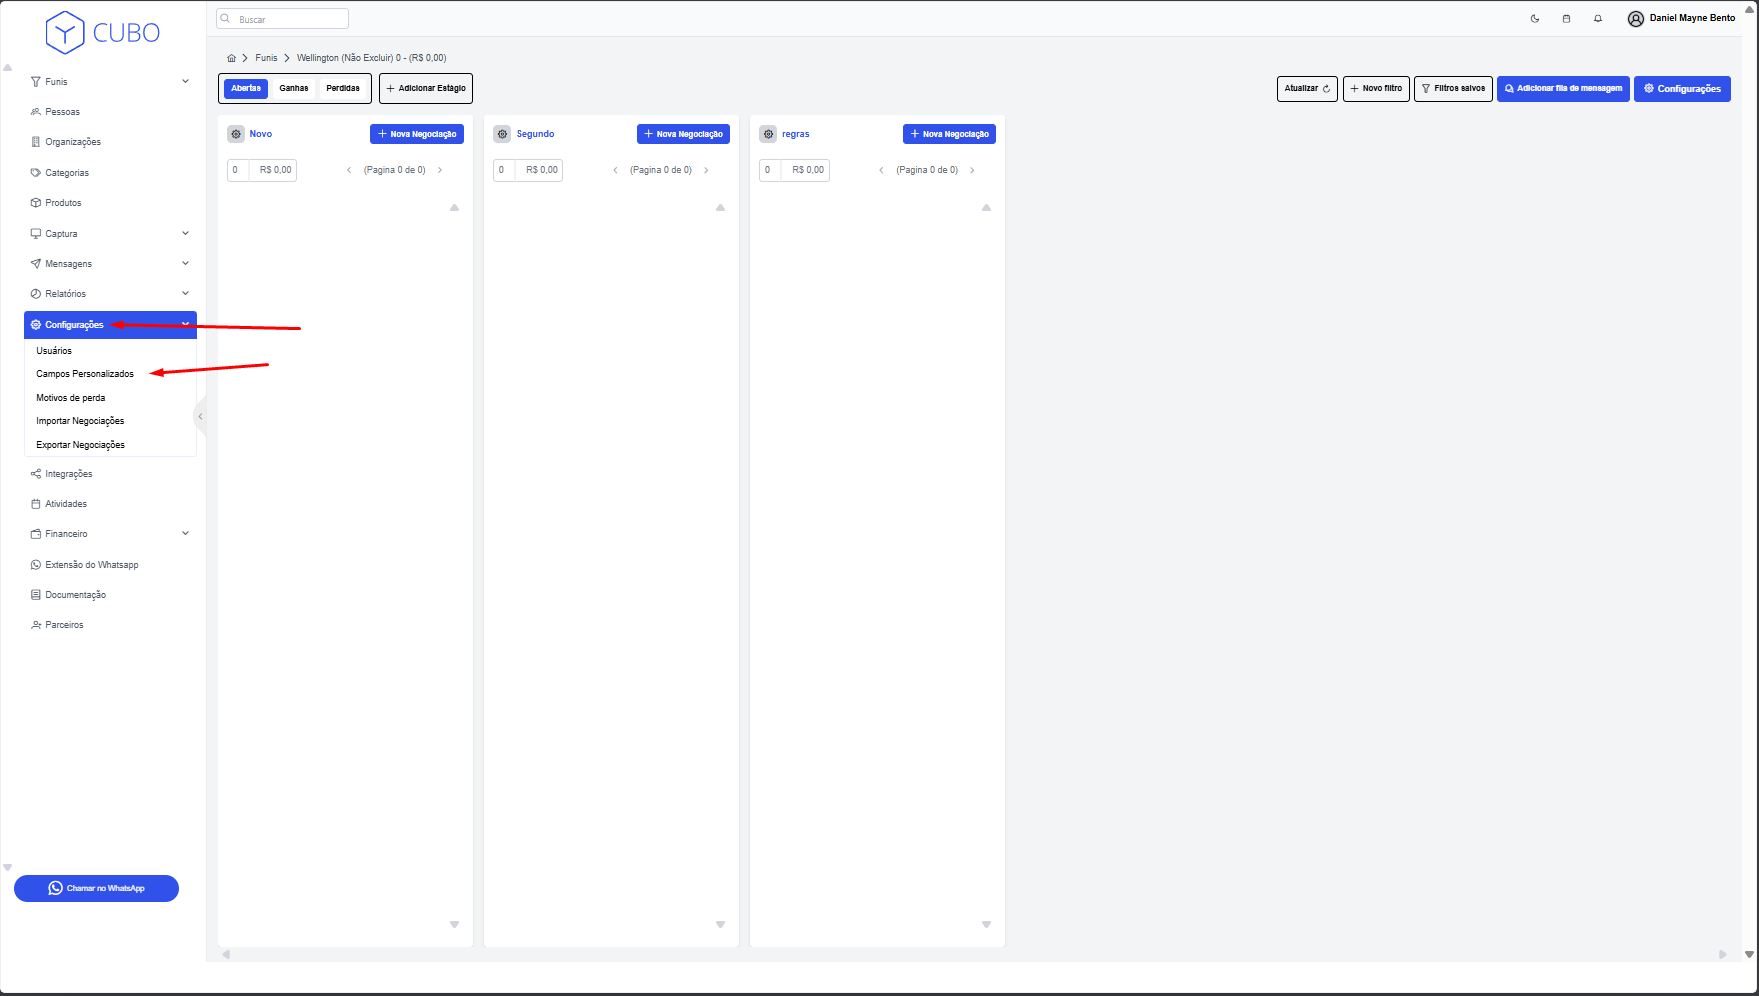This screenshot has height=996, width=1759.
Task: Collapse the sidebar with arrow handle
Action: 200,417
